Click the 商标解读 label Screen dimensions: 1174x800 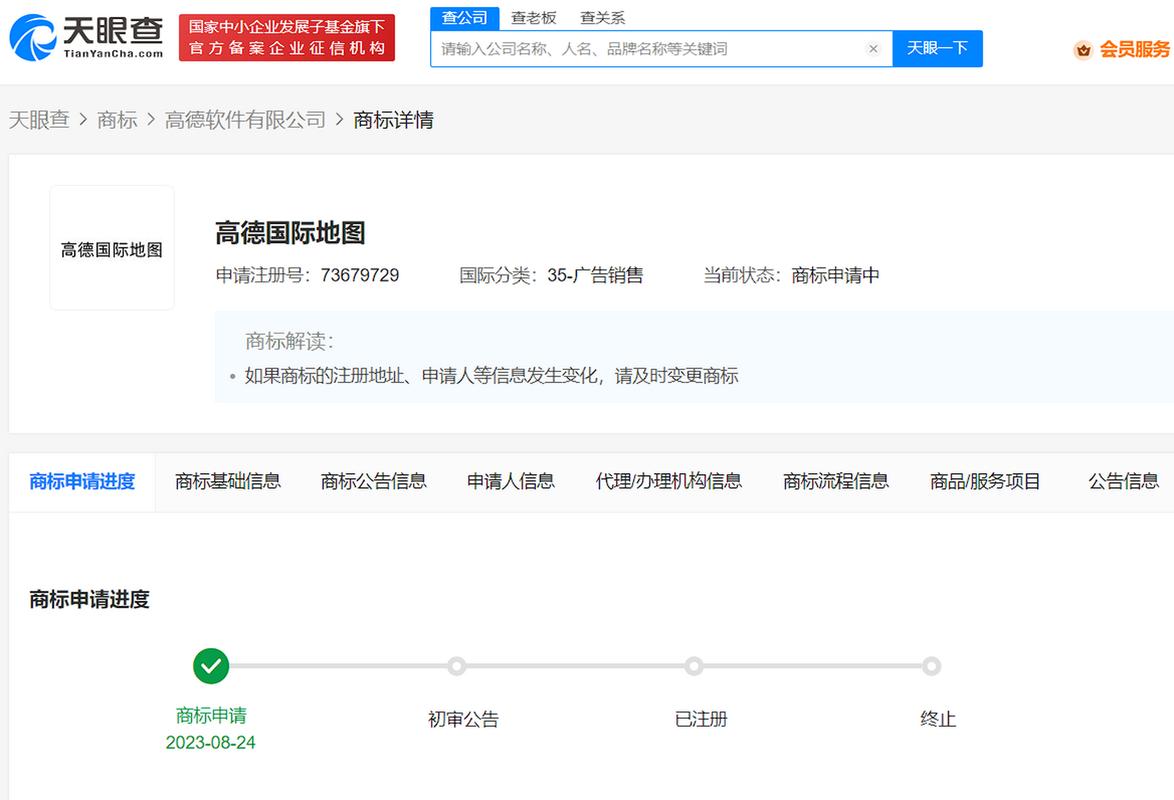(x=289, y=342)
